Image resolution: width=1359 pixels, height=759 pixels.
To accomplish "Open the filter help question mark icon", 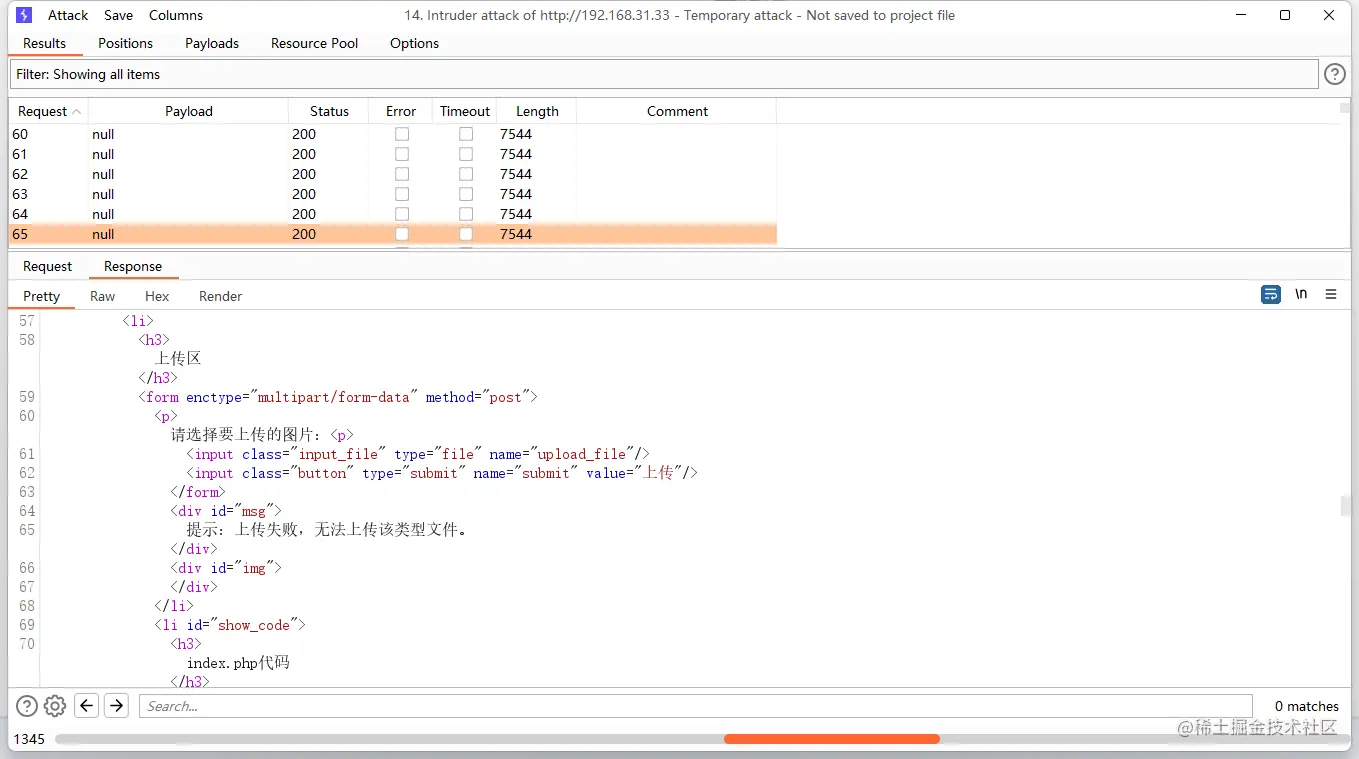I will [x=1335, y=74].
